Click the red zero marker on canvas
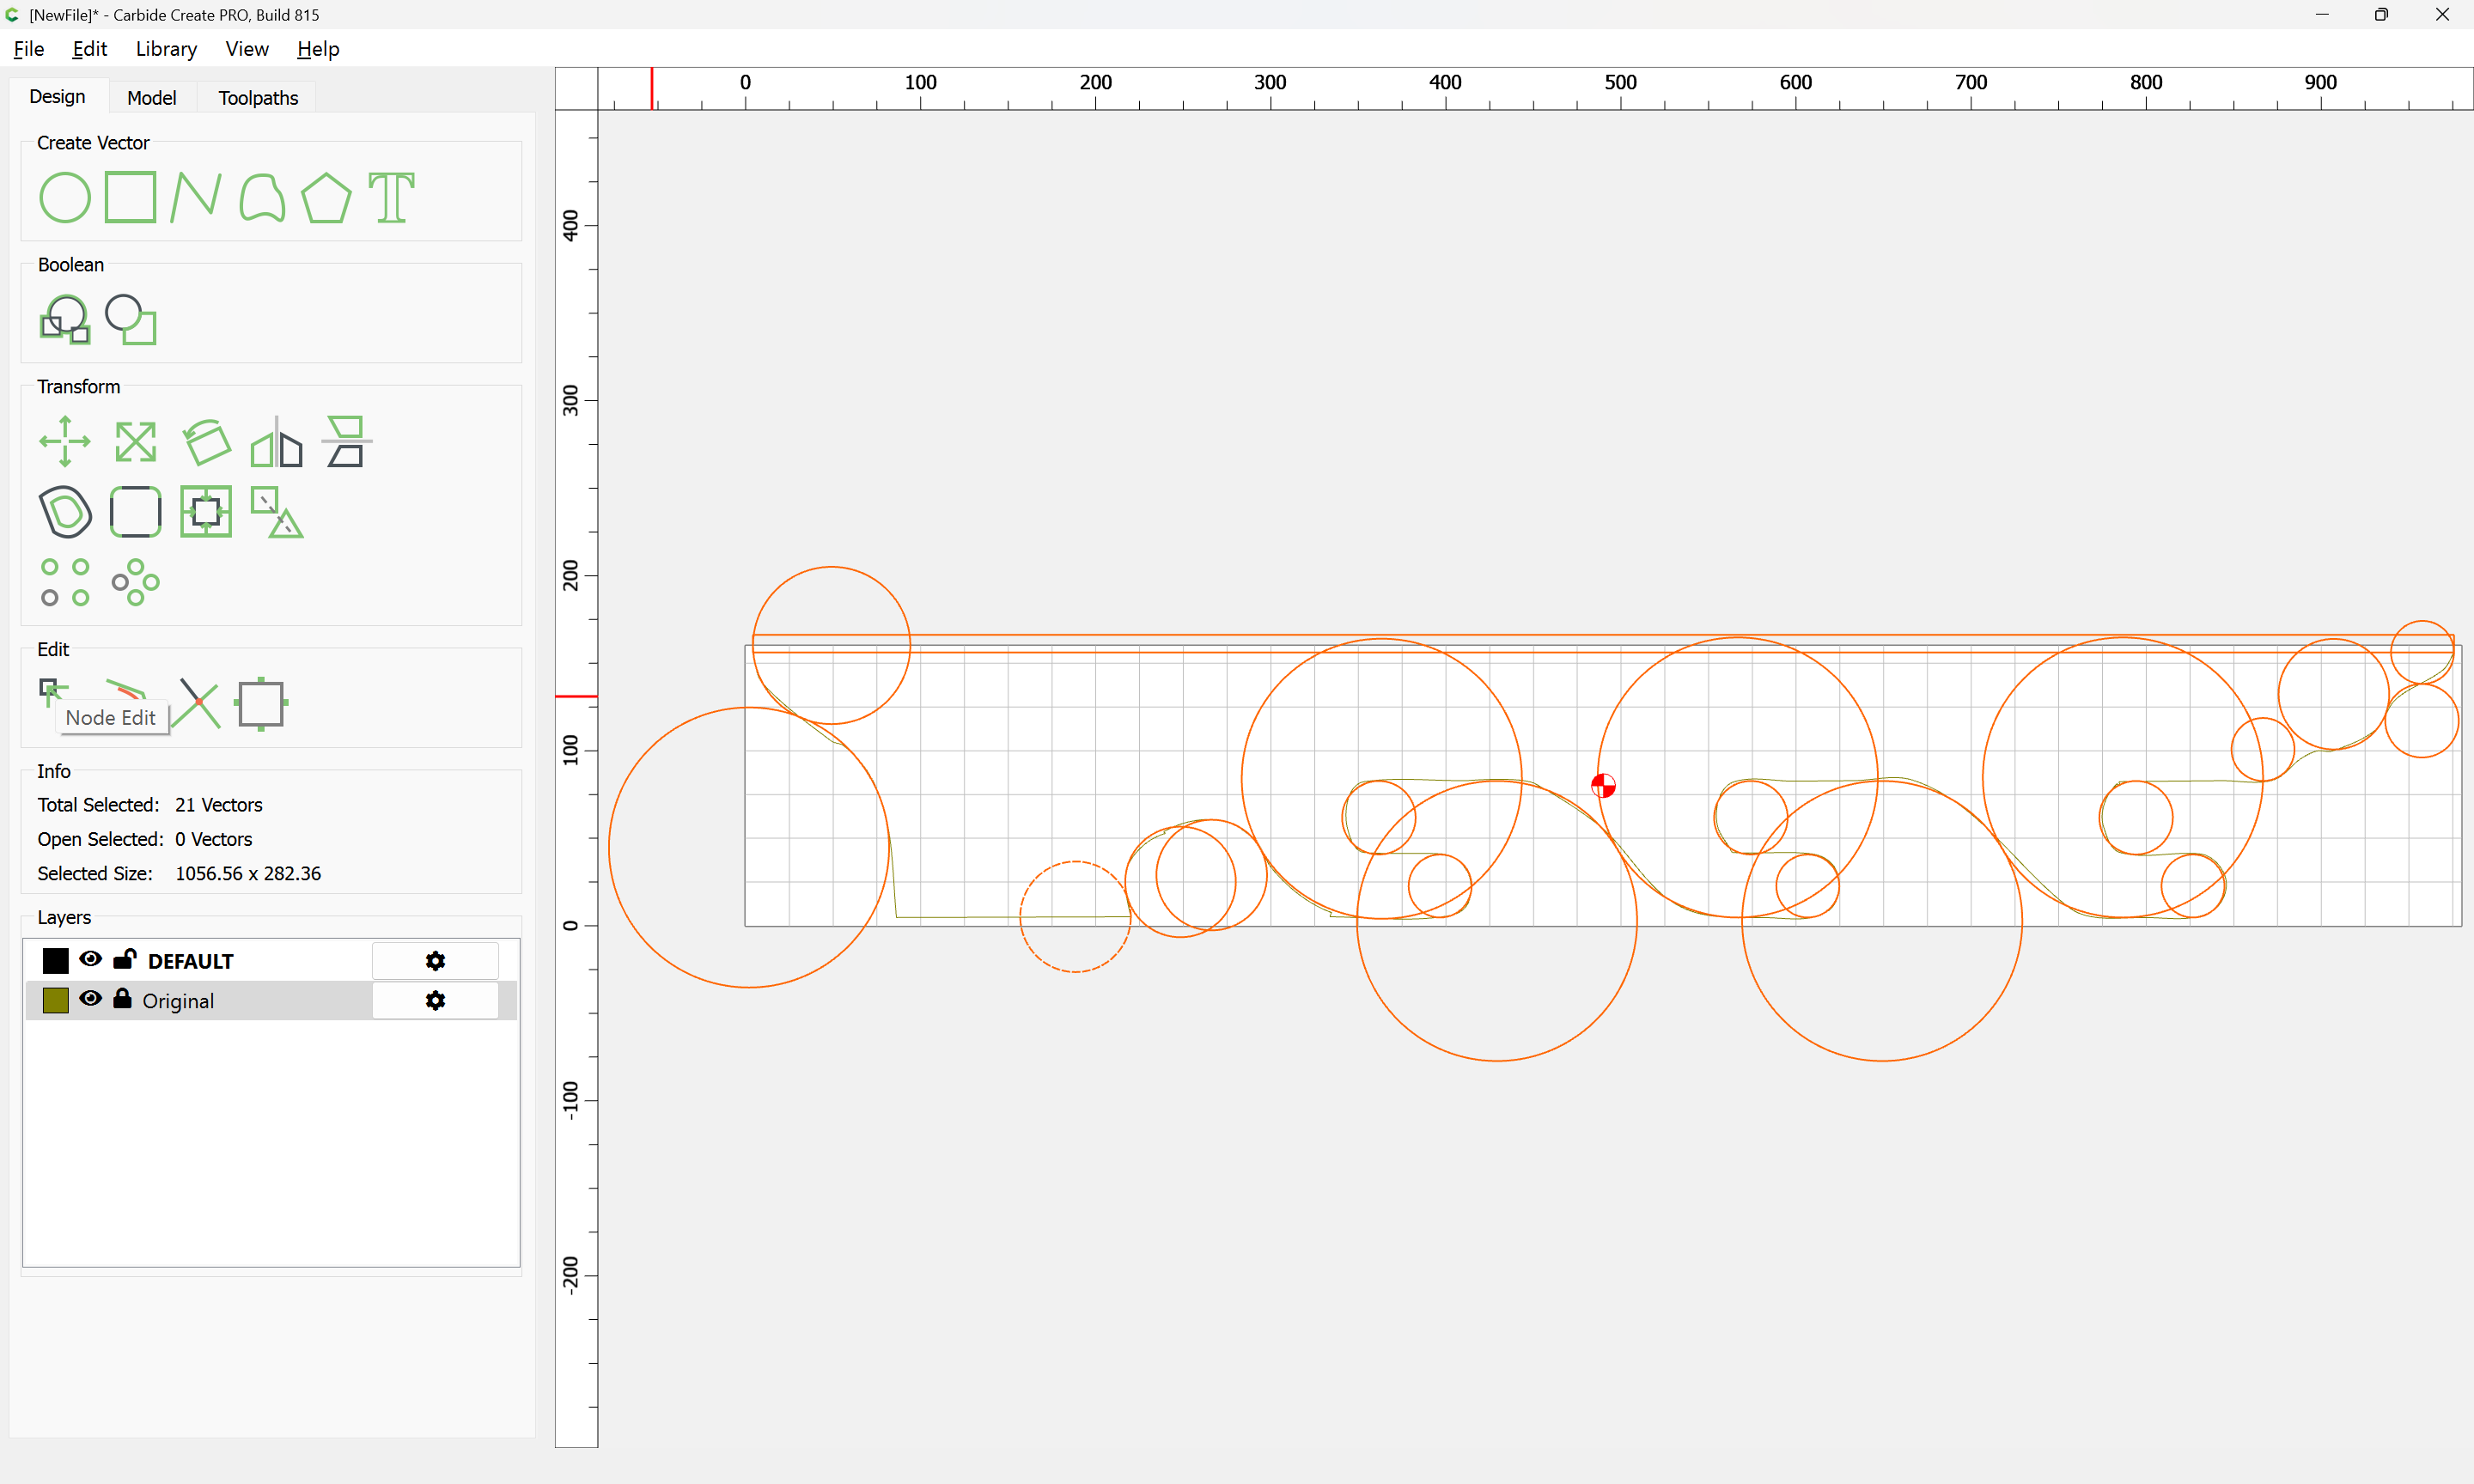Image resolution: width=2474 pixels, height=1484 pixels. point(1603,786)
